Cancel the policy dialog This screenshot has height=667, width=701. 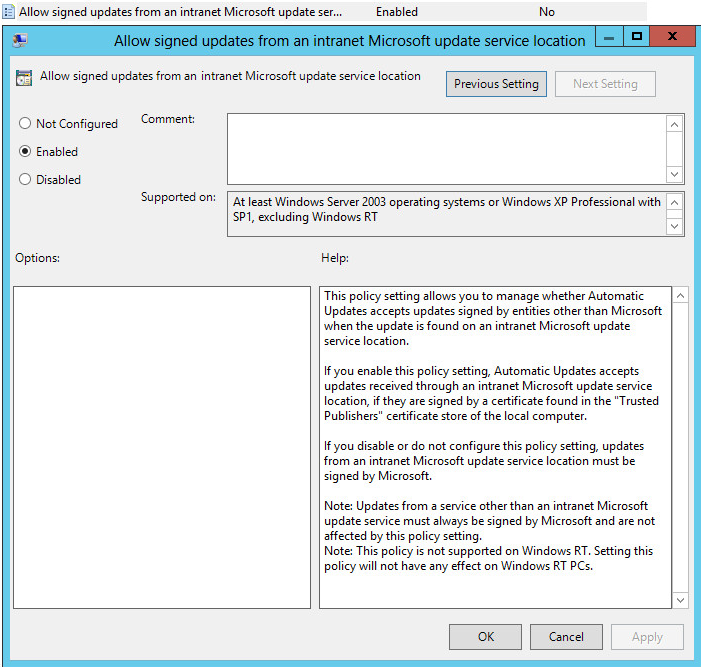coord(566,637)
